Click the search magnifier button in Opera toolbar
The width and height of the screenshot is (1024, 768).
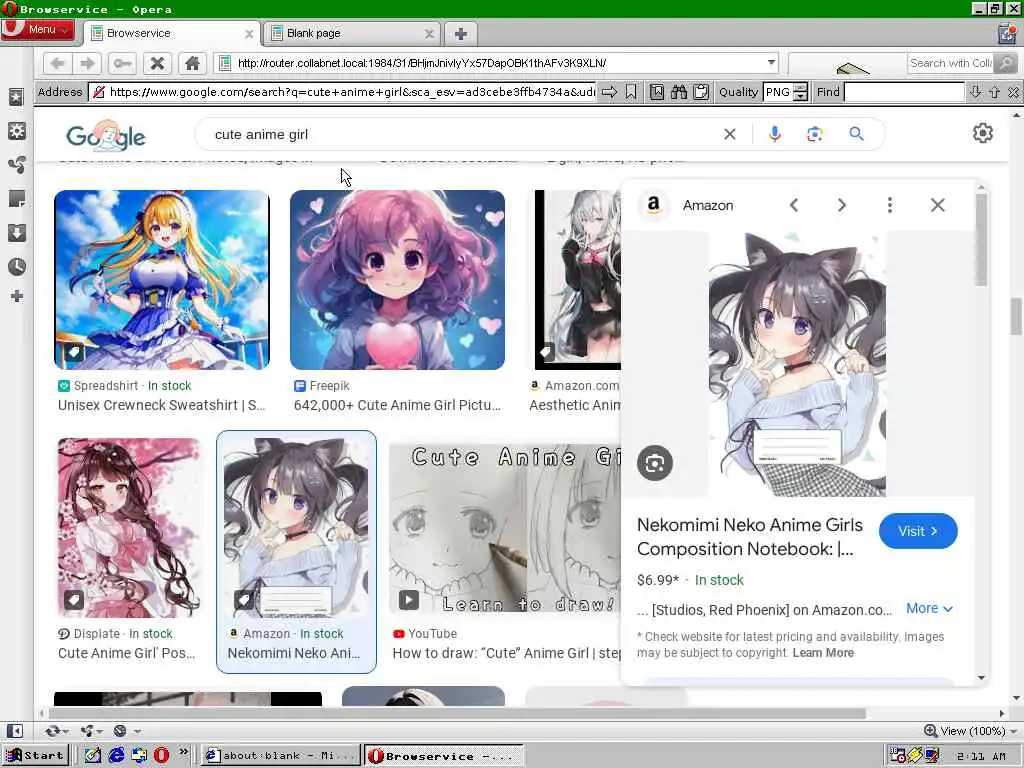pos(1006,63)
